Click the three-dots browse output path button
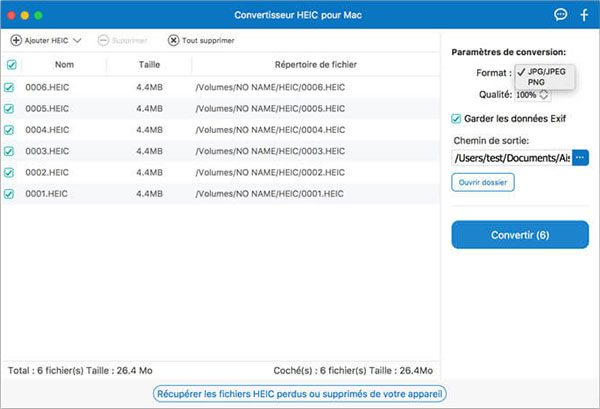Screen dimensions: 600x409 point(580,158)
